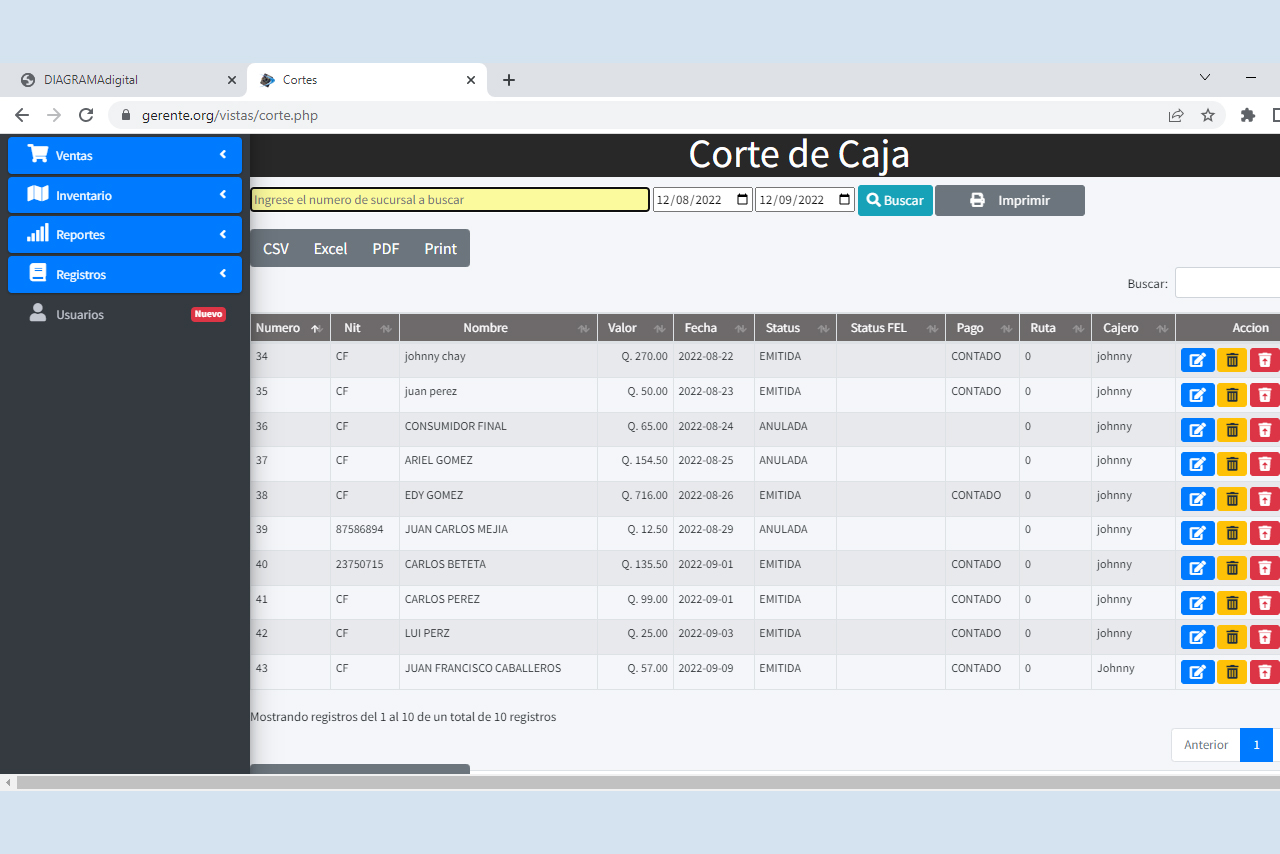Viewport: 1280px width, 854px height.
Task: Click the Reportes bar chart icon
Action: point(38,233)
